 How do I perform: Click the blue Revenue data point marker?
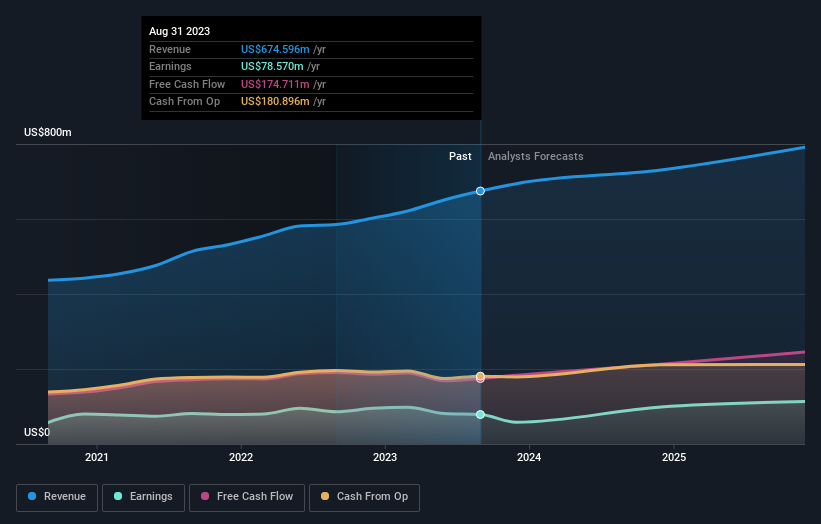[x=480, y=191]
